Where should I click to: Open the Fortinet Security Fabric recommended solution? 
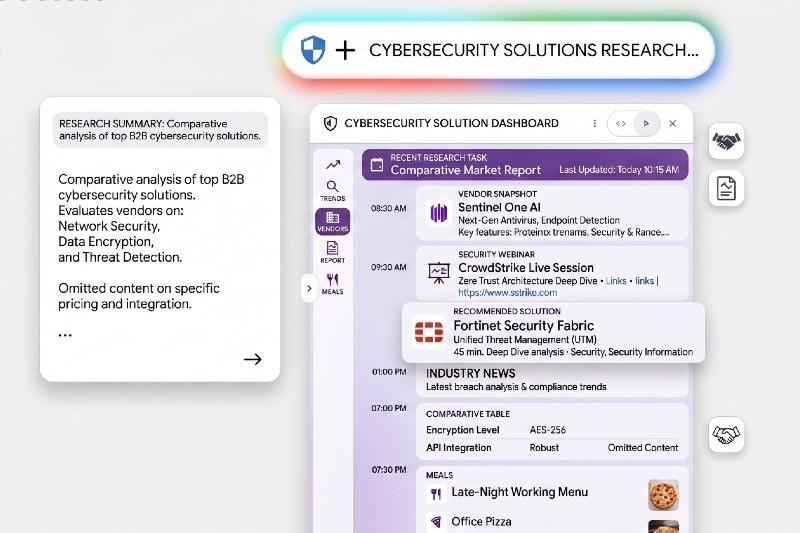553,333
